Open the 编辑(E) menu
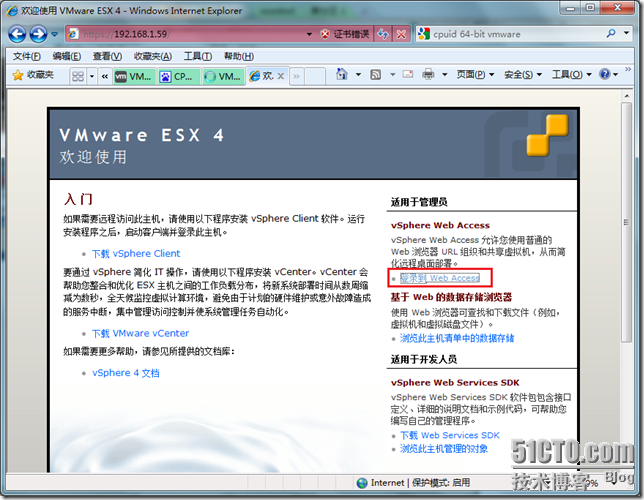The image size is (644, 500). coord(67,56)
